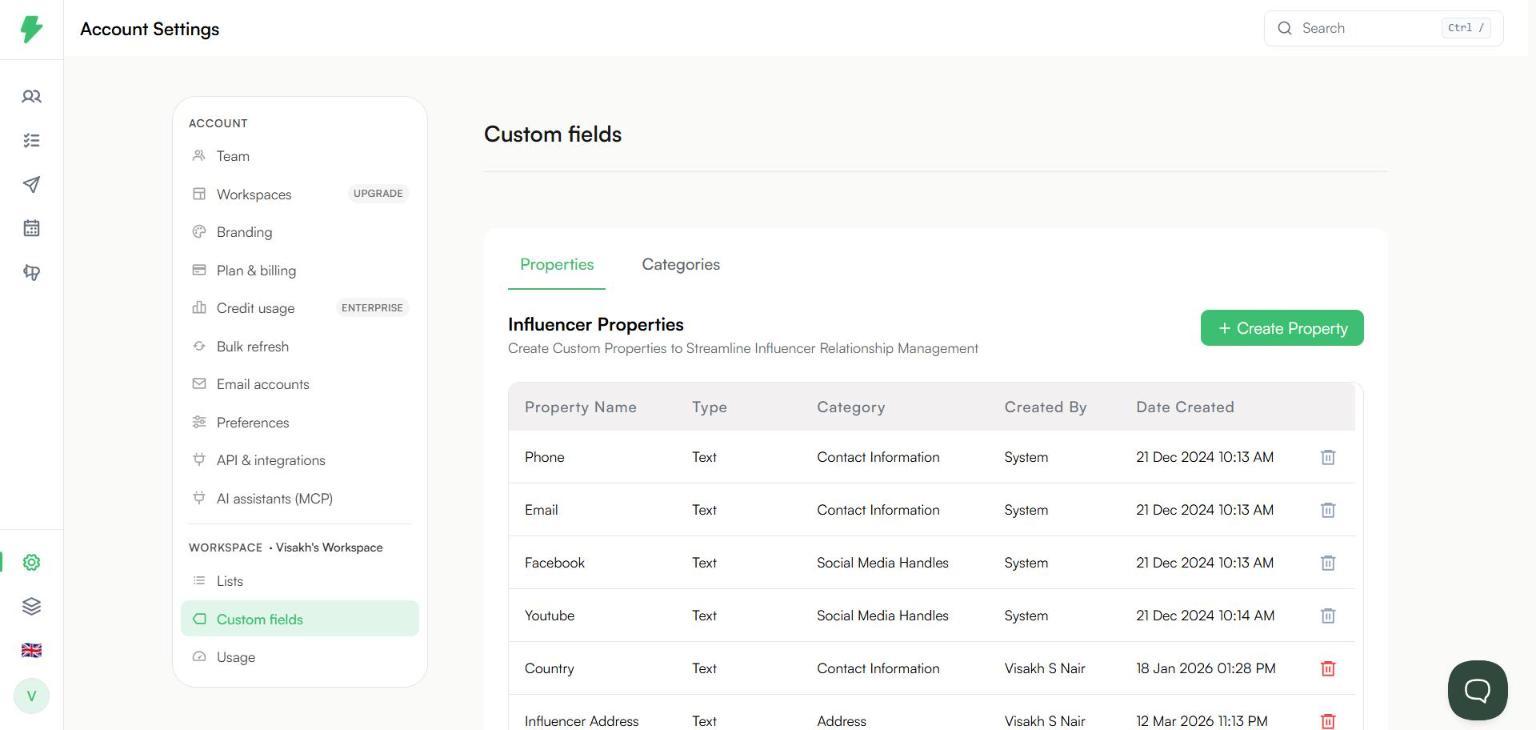1536x730 pixels.
Task: Open workspace Usage page
Action: 300,657
